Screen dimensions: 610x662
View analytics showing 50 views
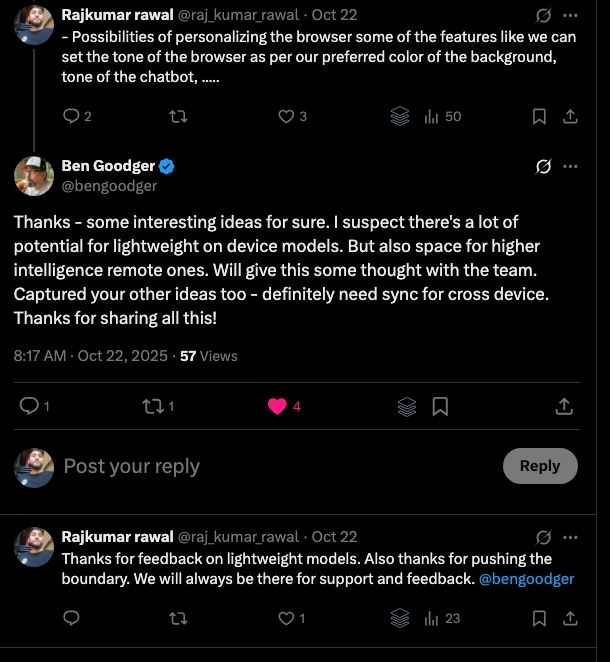coord(442,116)
